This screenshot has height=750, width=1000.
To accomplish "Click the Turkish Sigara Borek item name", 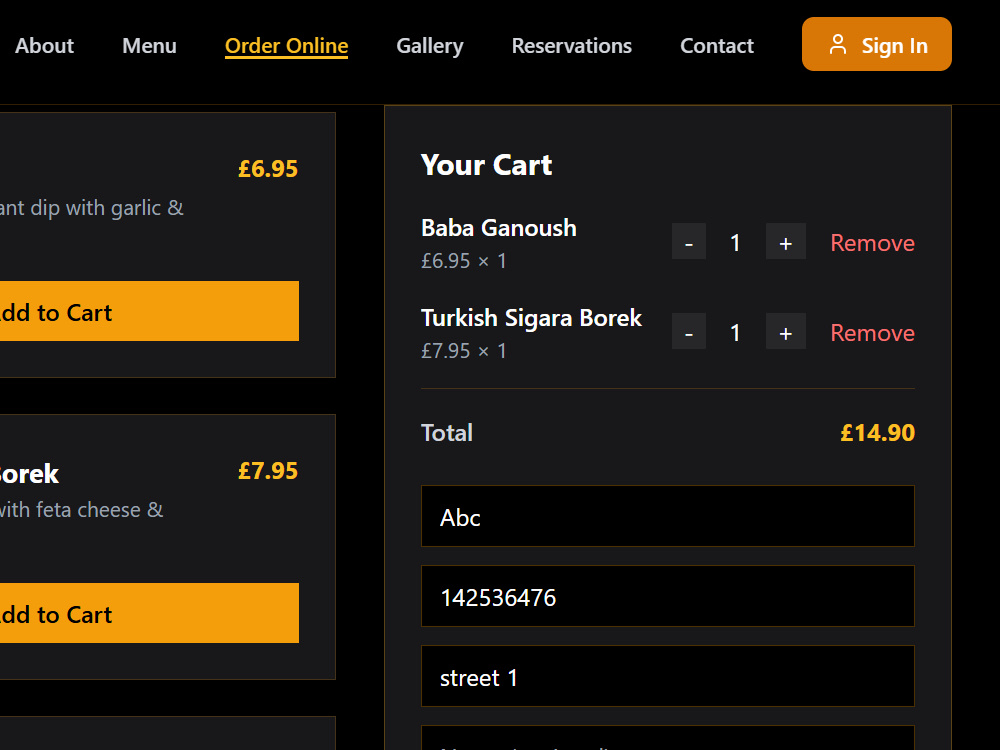I will 531,318.
